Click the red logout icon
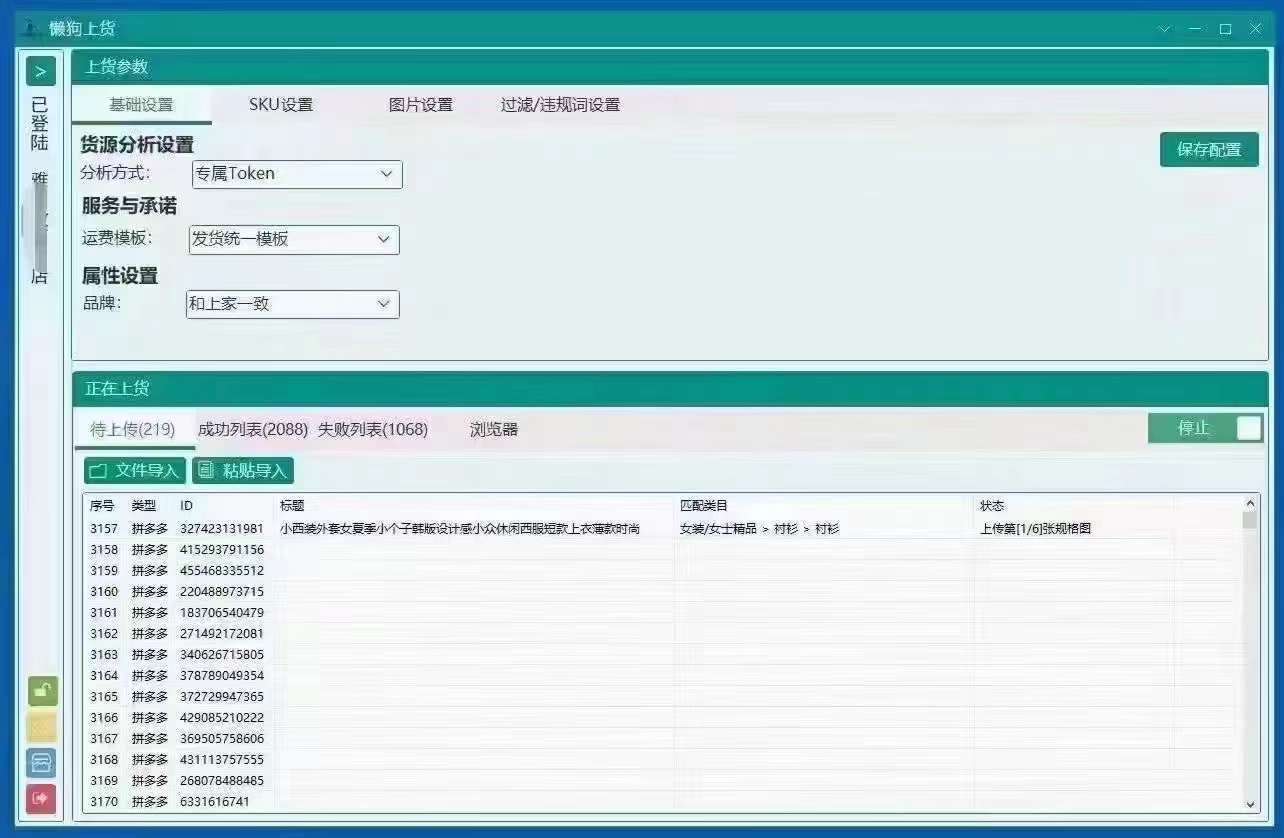The width and height of the screenshot is (1284, 838). (x=42, y=799)
